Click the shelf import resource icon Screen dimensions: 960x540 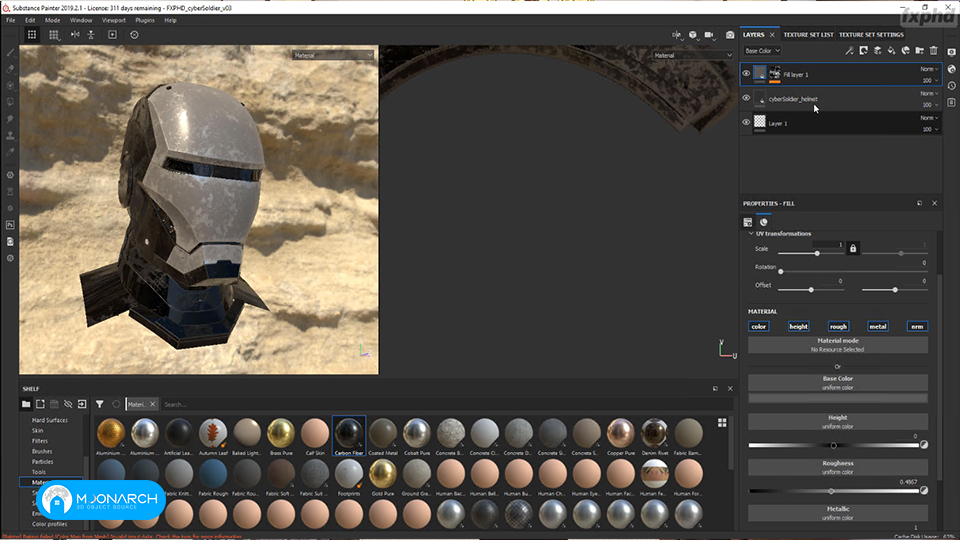tap(82, 404)
